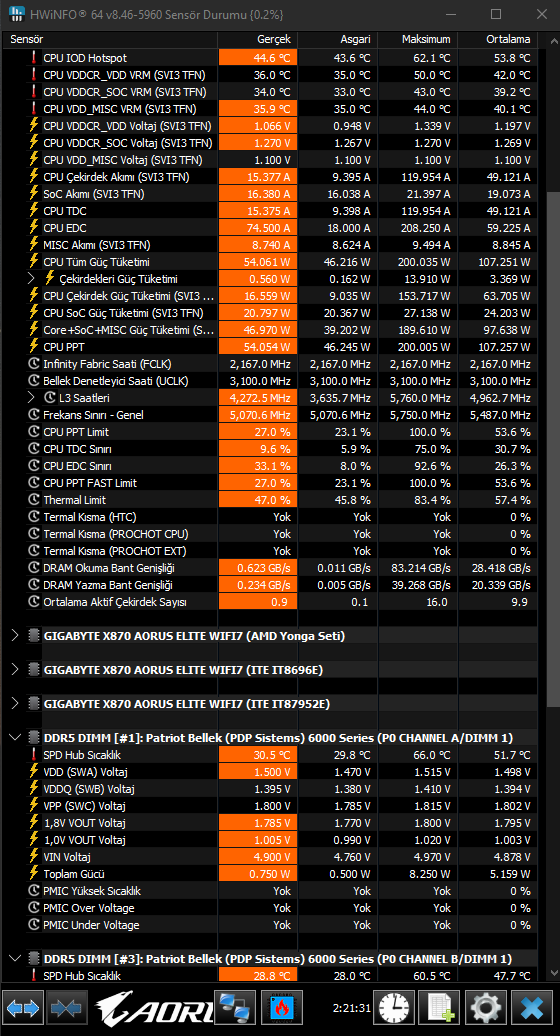Click clock icon beside DRAM Okuma Bant Genişliği
Viewport: 560px width, 1036px height.
(34, 568)
